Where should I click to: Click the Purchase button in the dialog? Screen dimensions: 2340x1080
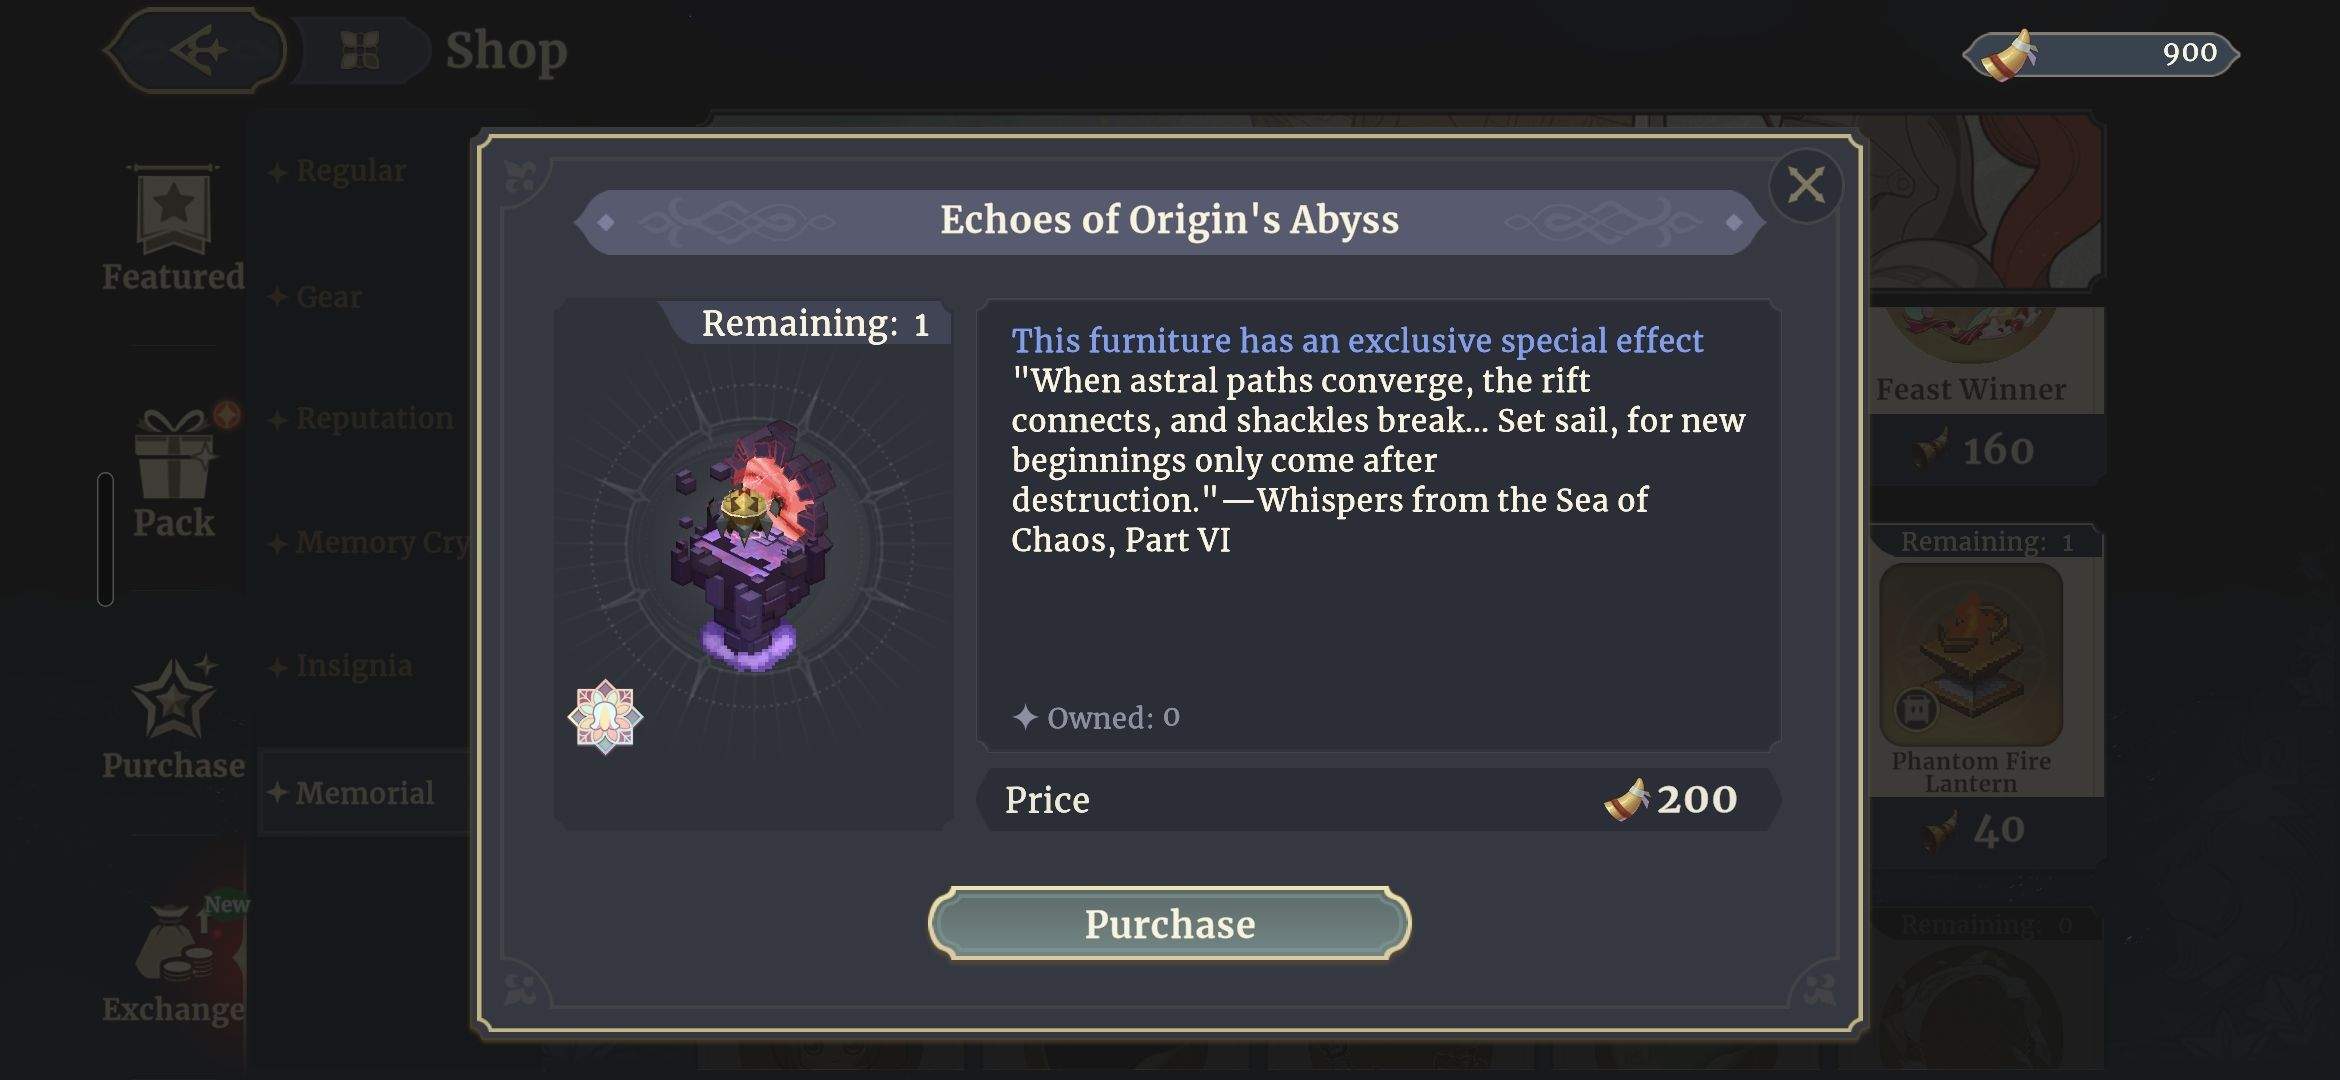[x=1169, y=923]
